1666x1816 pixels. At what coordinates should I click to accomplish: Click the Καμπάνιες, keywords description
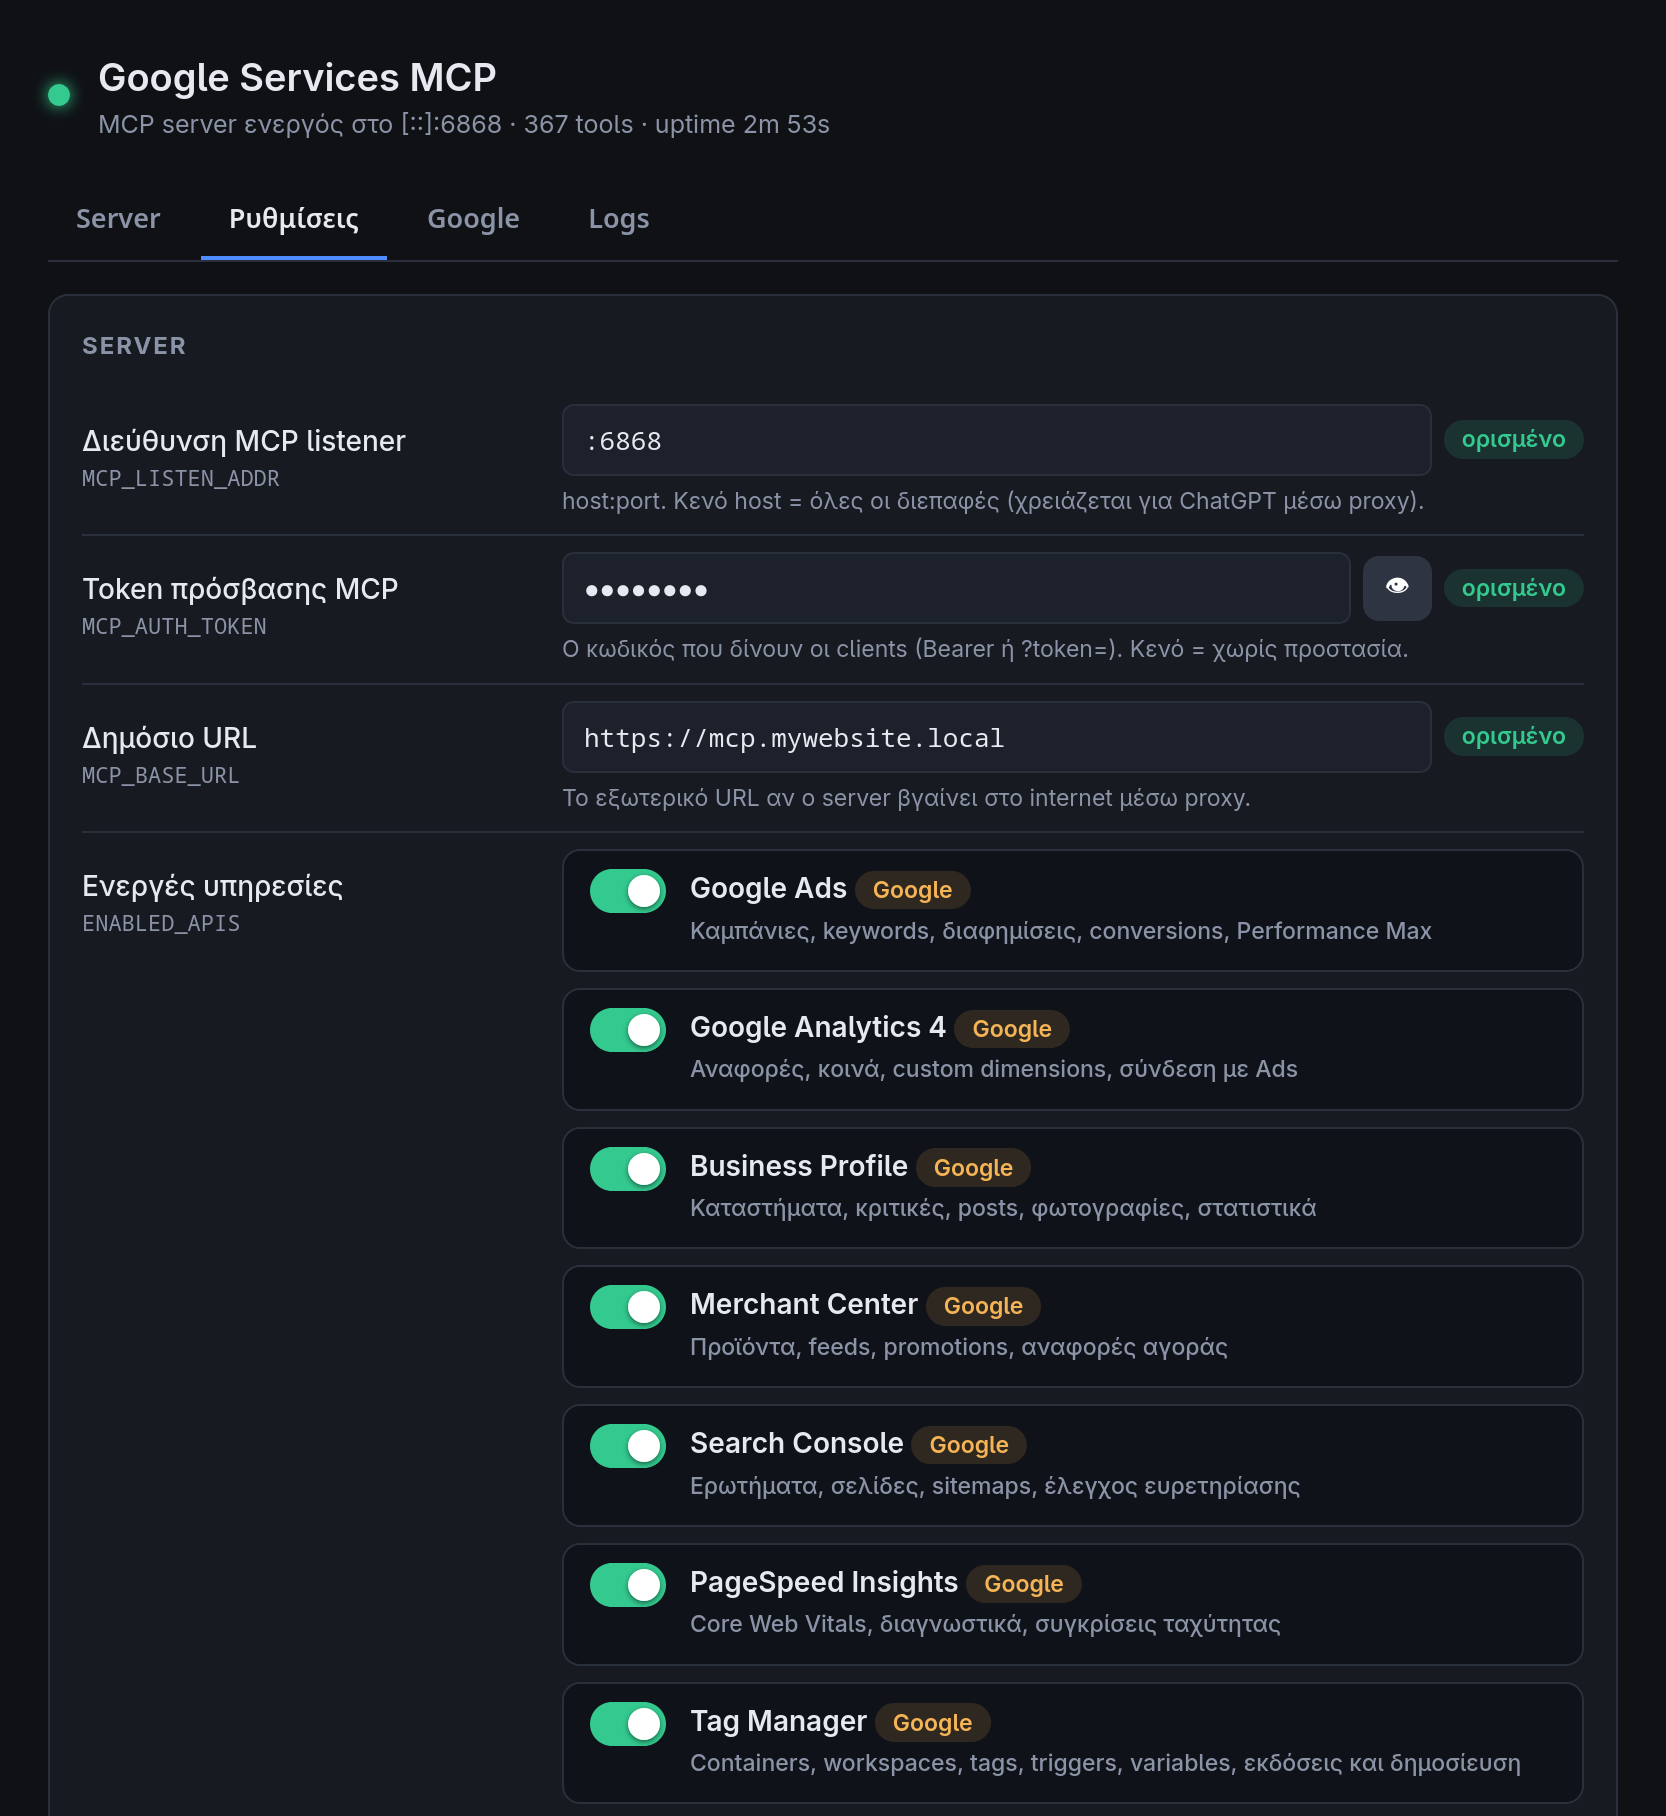[1061, 932]
